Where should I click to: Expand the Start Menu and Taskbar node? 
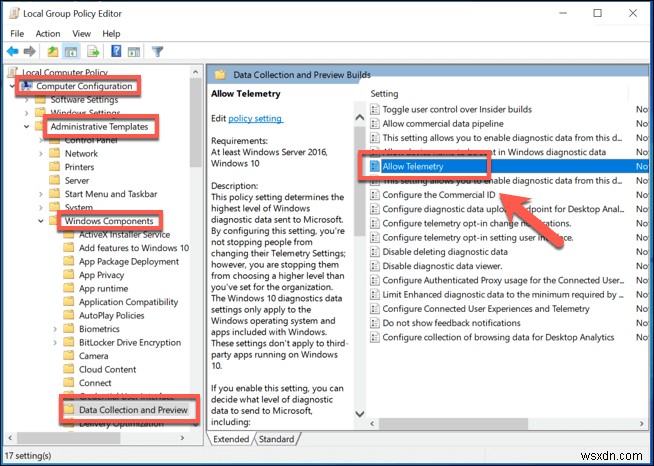[x=41, y=194]
